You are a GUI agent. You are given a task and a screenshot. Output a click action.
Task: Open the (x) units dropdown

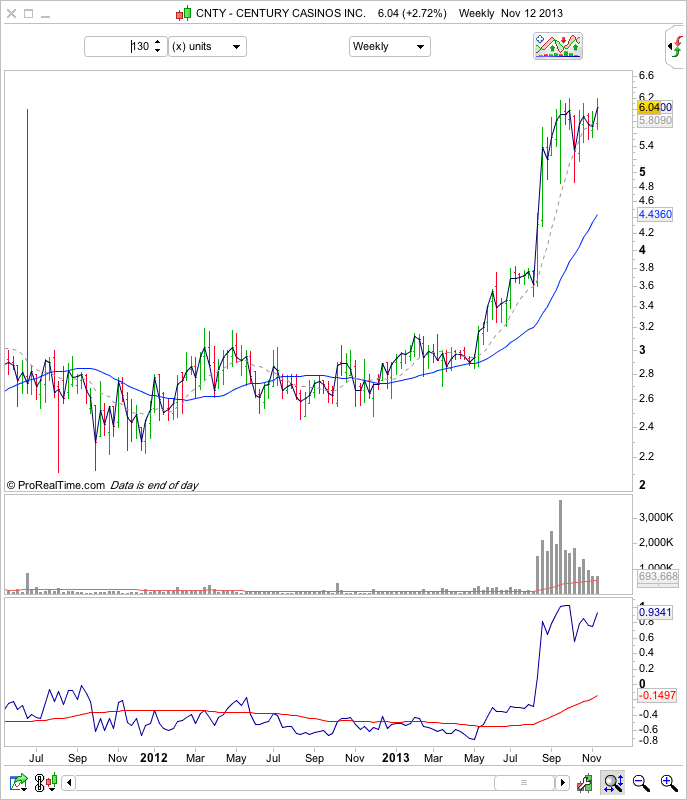click(x=207, y=46)
